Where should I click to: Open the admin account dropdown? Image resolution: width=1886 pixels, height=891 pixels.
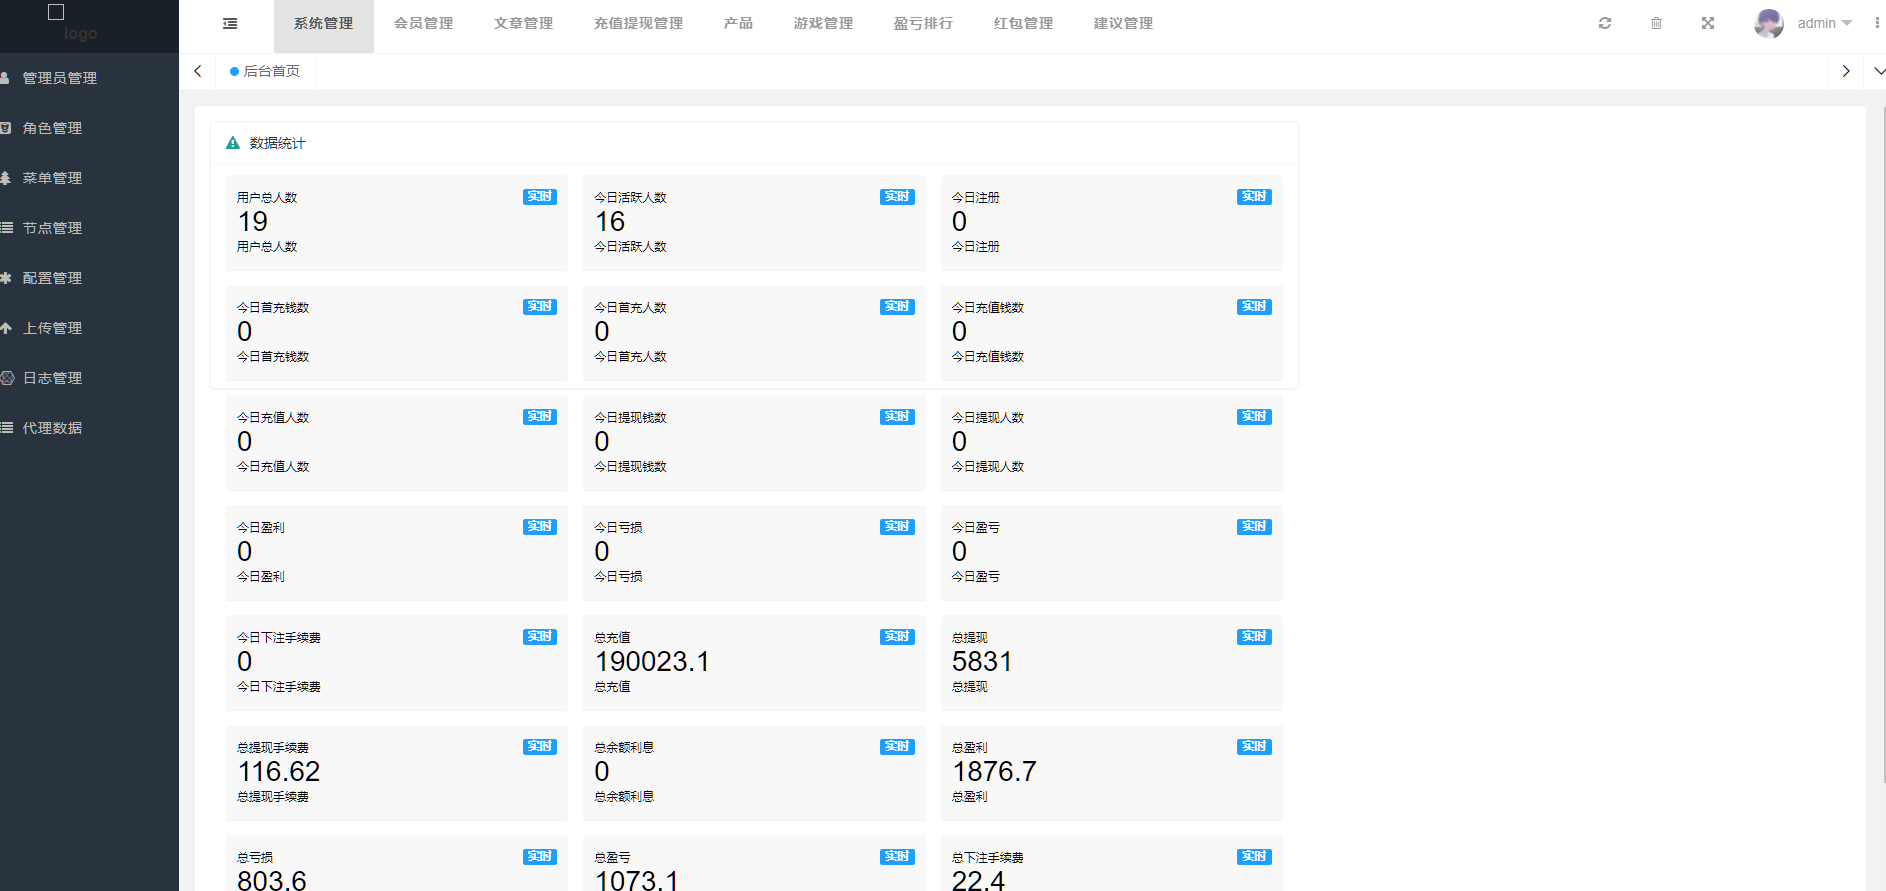click(x=1825, y=23)
